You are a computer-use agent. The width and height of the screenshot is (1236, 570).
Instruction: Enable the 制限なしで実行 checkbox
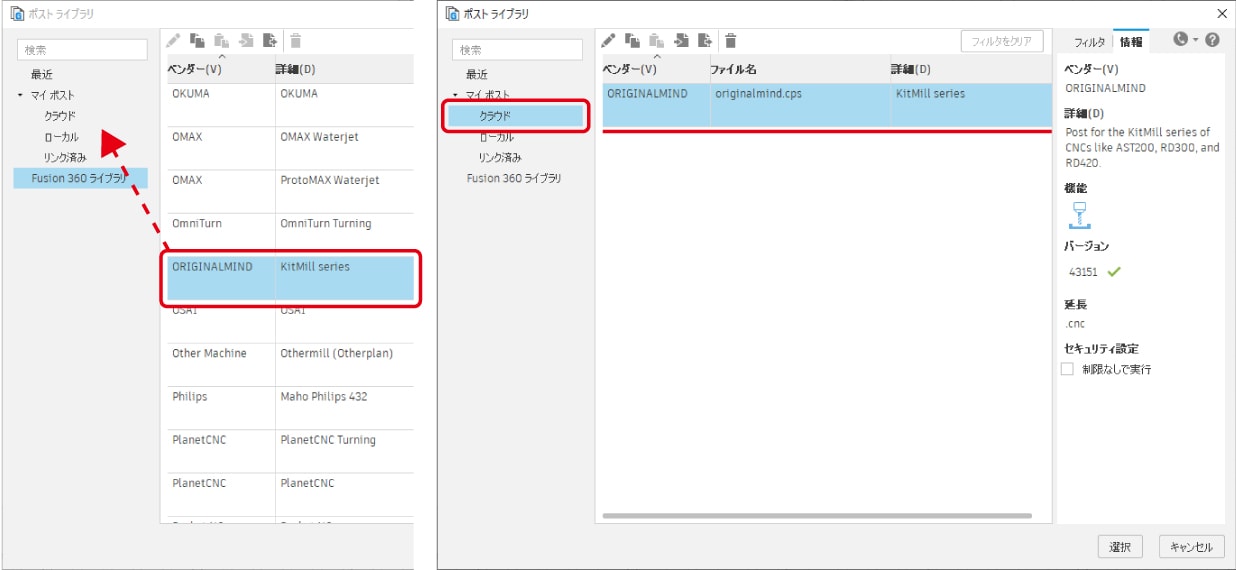(1067, 369)
